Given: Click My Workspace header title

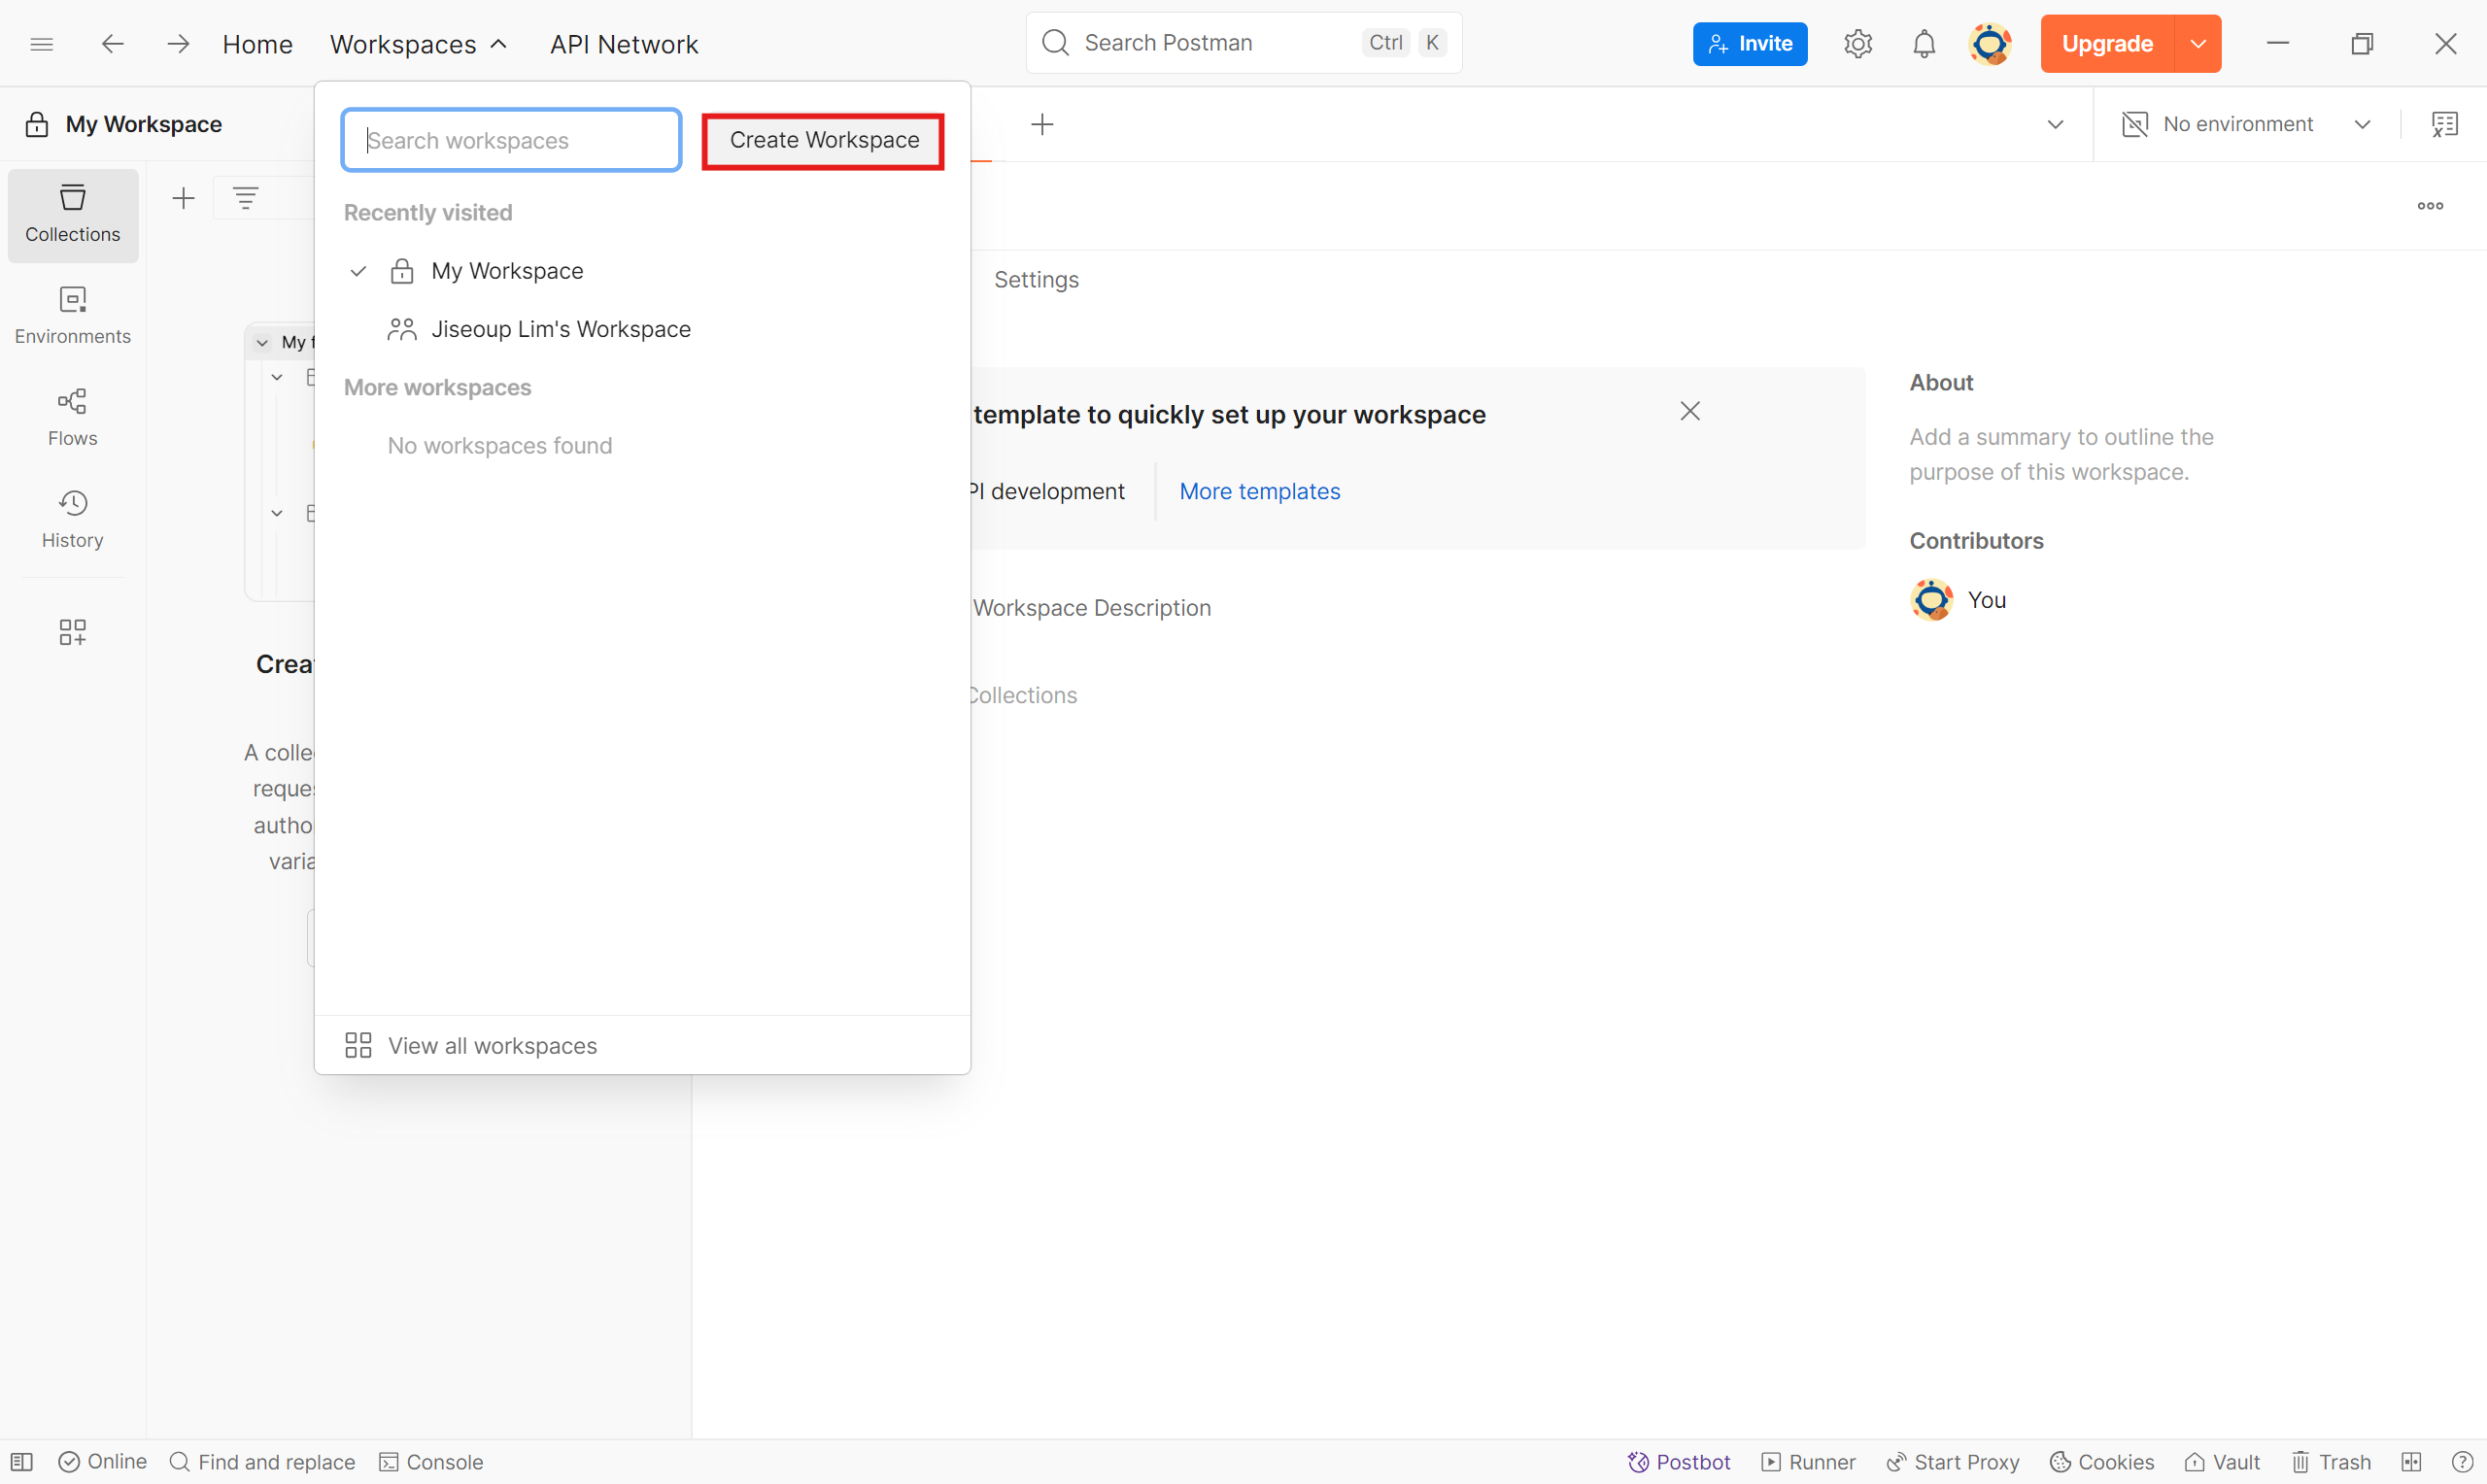Looking at the screenshot, I should 143,124.
